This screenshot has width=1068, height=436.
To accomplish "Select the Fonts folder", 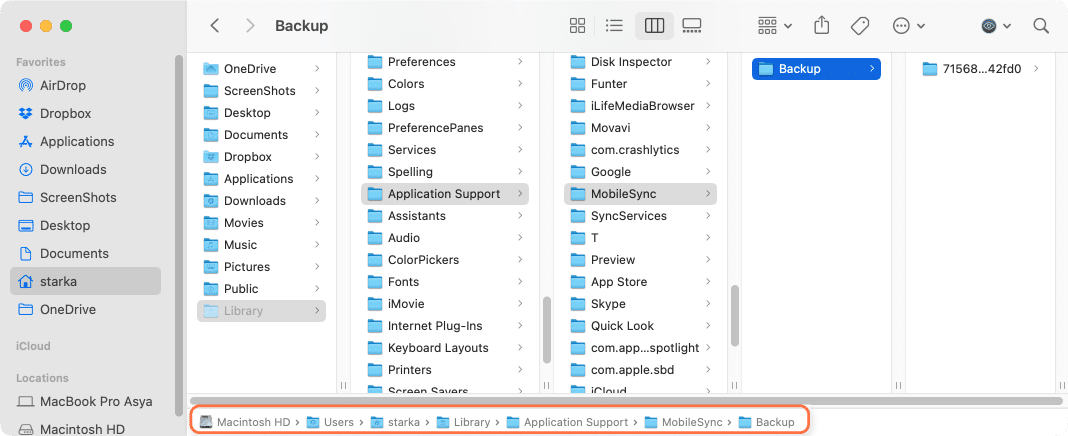I will (445, 282).
